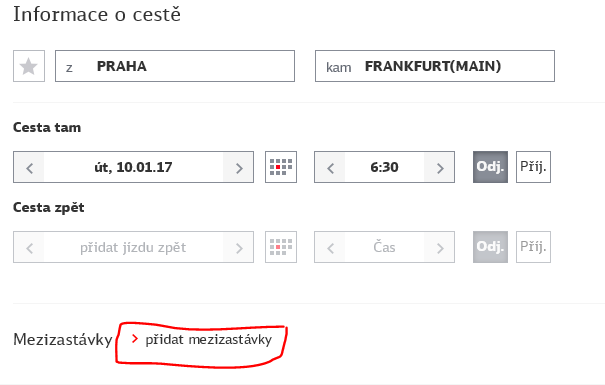The height and width of the screenshot is (385, 605).
Task: Go to previous outbound date
Action: [29, 167]
